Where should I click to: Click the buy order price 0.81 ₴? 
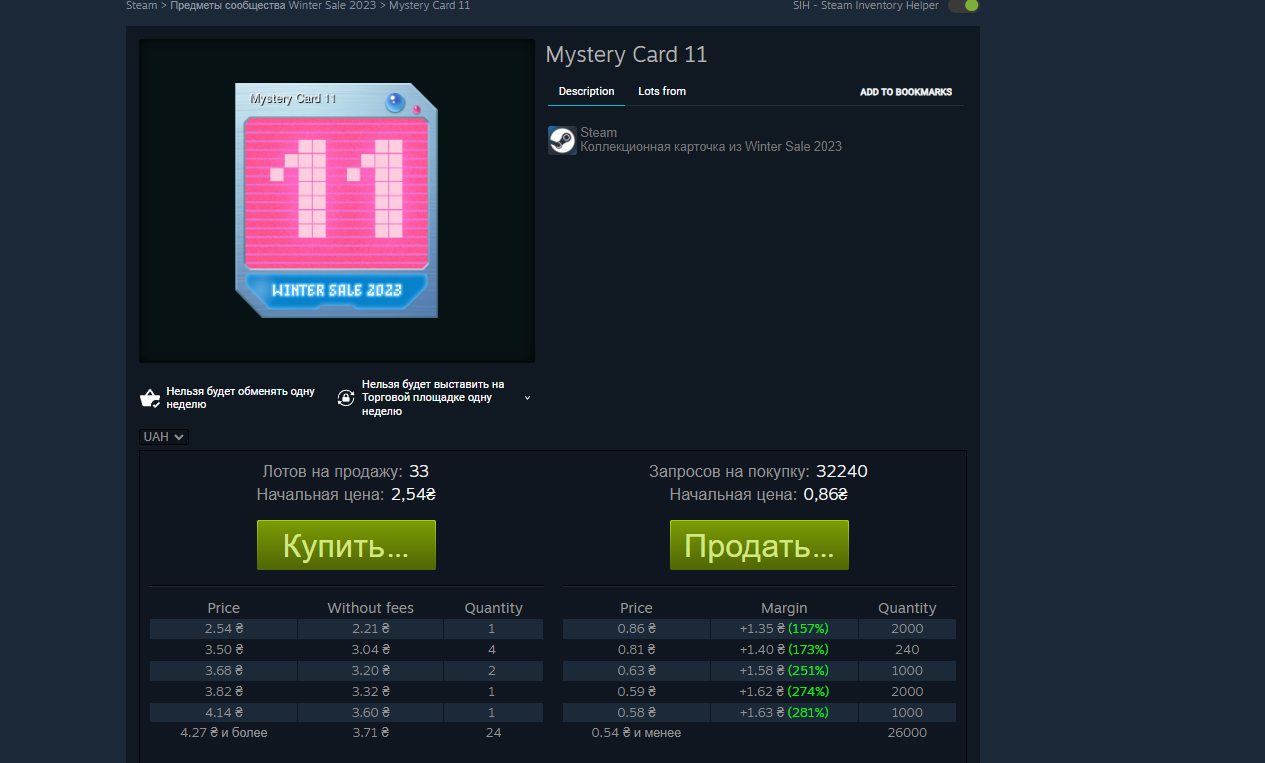(x=637, y=650)
